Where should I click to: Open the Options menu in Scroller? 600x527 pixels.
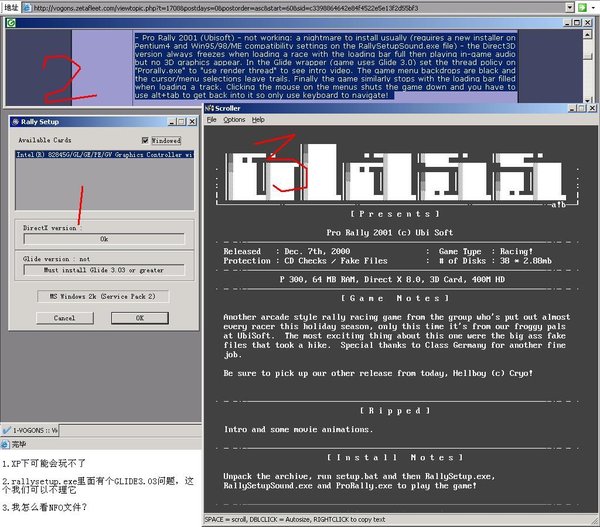(x=233, y=119)
